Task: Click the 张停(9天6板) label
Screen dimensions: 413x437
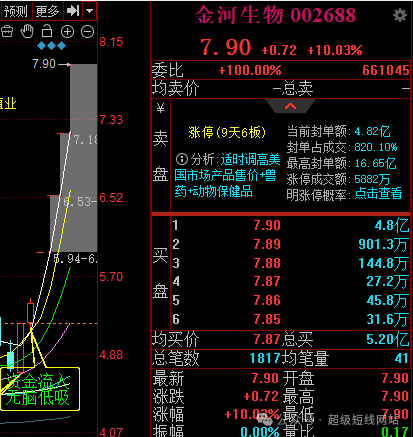Action: coord(227,132)
